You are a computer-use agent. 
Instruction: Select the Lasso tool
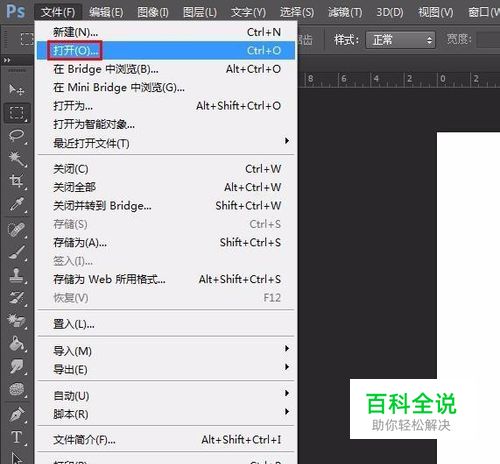click(16, 136)
